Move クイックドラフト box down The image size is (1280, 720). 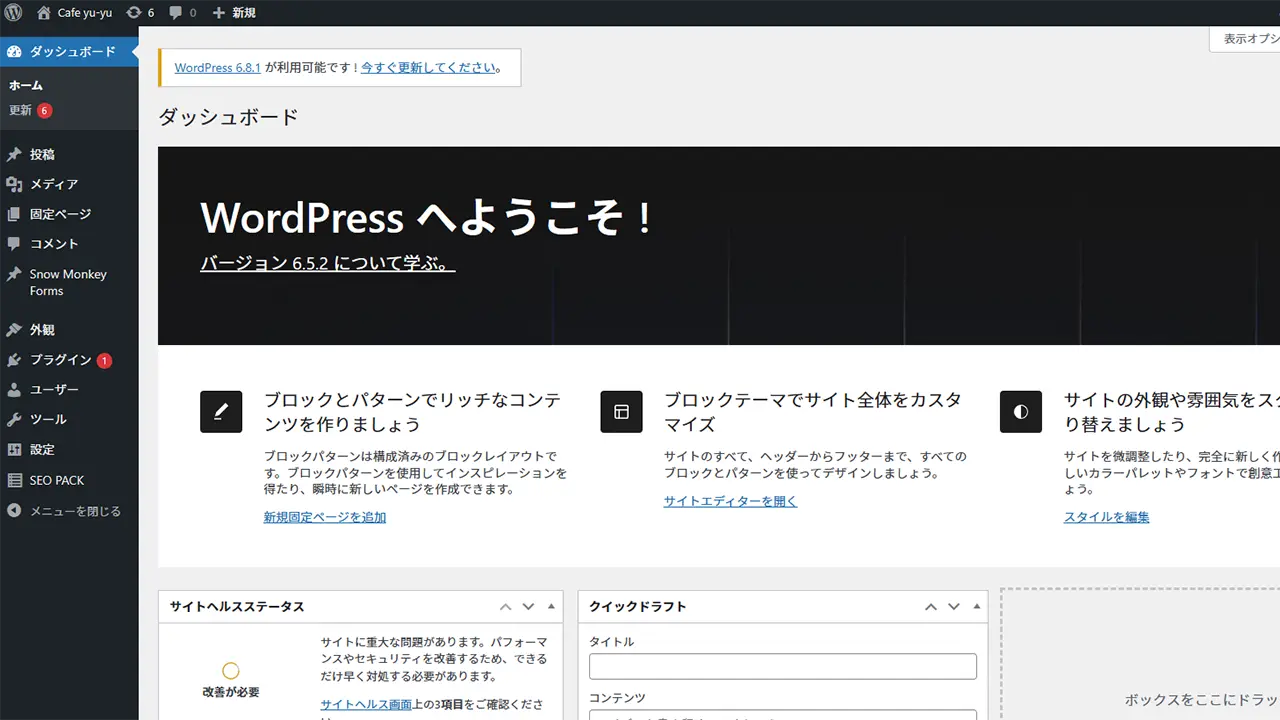tap(954, 607)
